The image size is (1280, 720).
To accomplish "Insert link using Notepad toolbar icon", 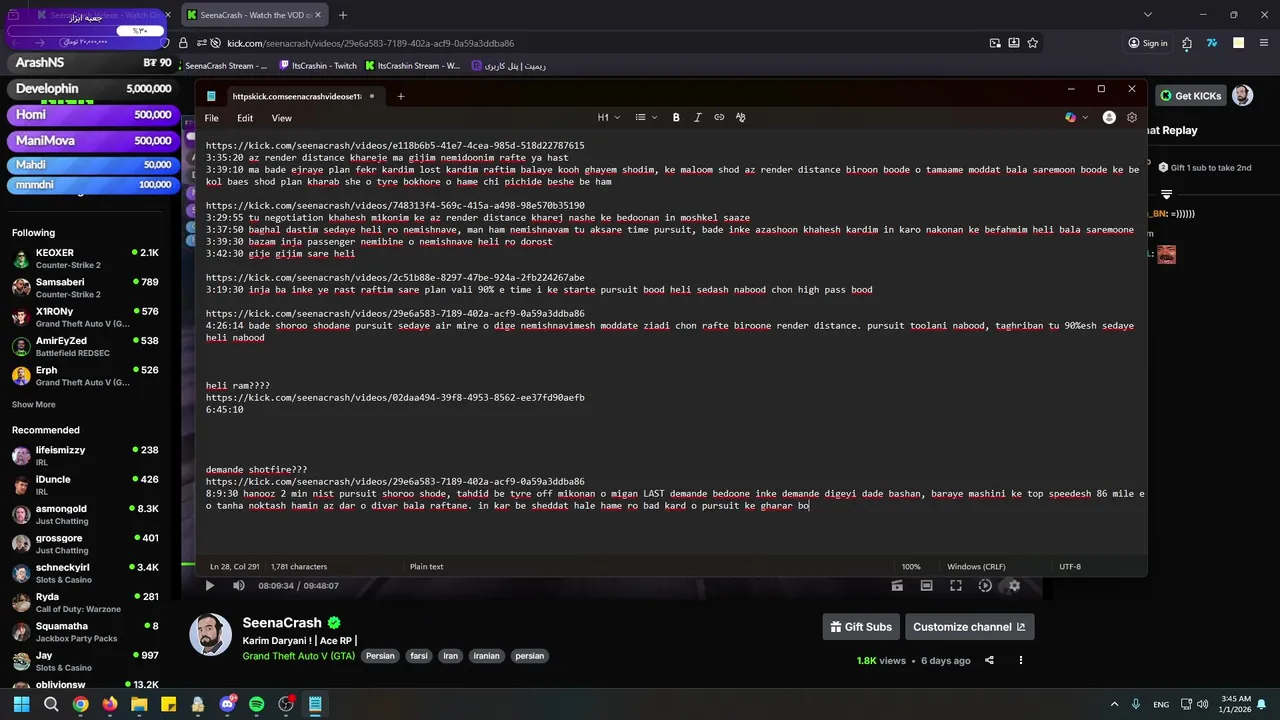I will (x=719, y=117).
